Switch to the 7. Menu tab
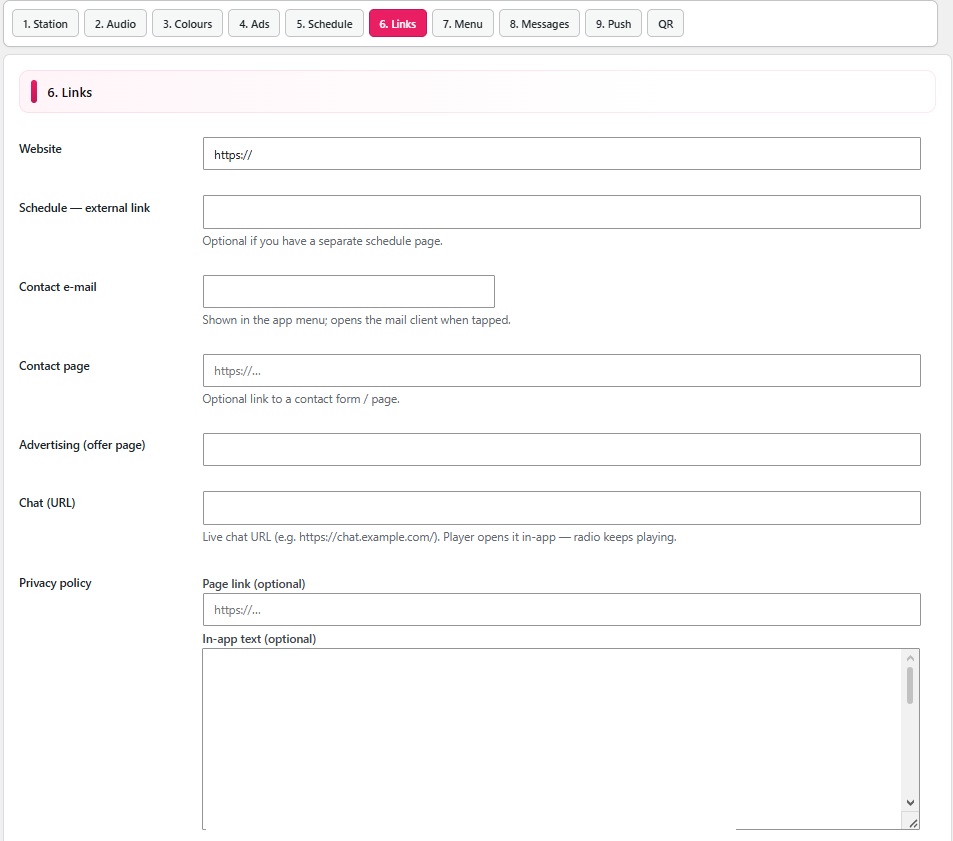The height and width of the screenshot is (841, 953). [463, 24]
